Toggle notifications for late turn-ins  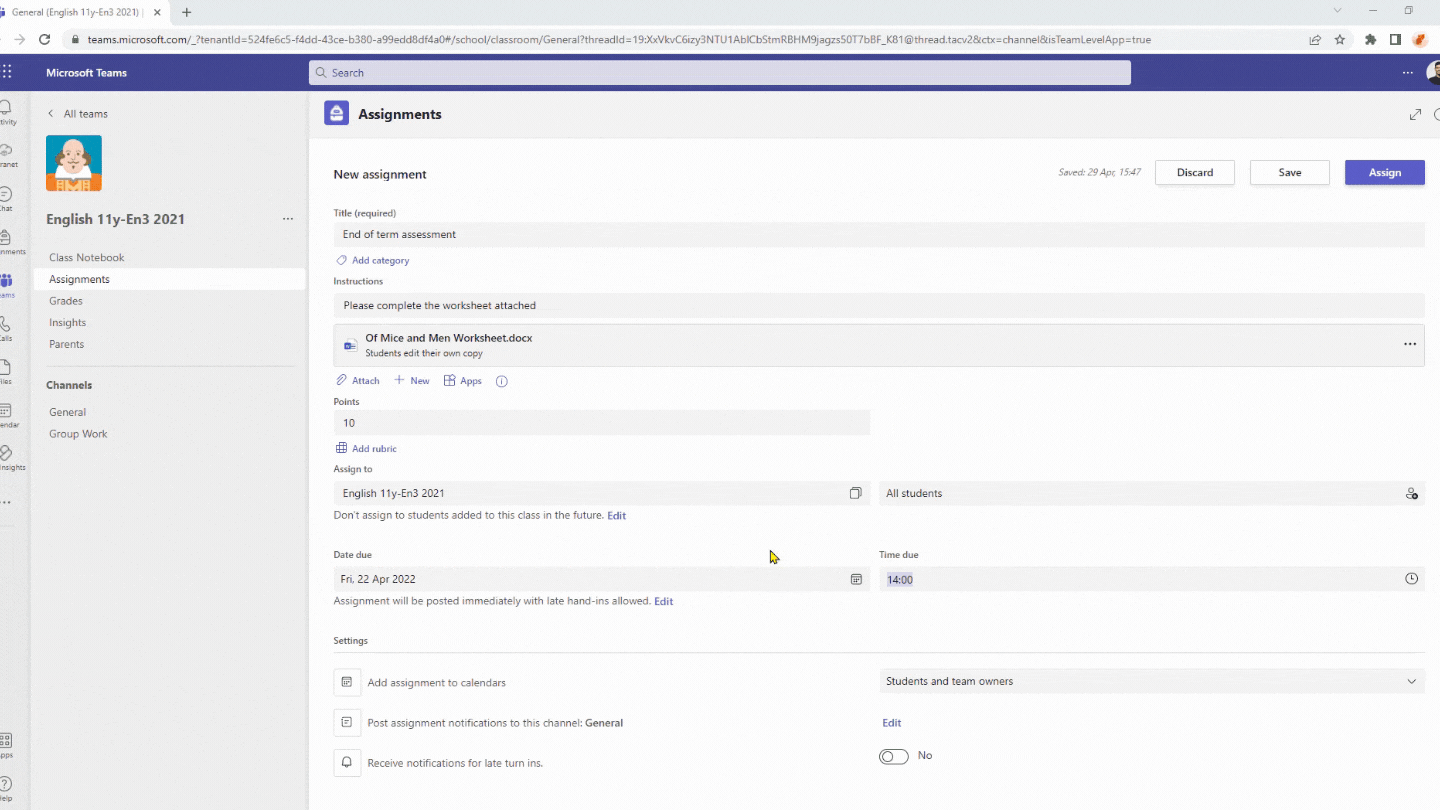[894, 757]
